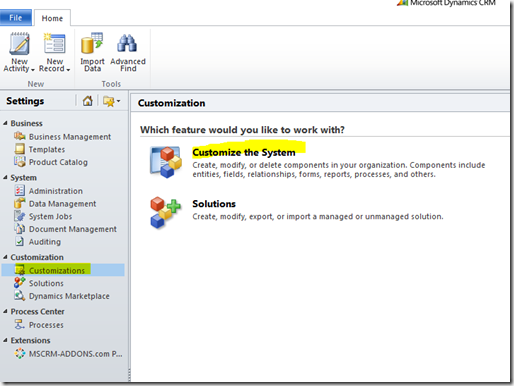
Task: Select Dynamics Marketplace in sidebar
Action: [x=69, y=296]
